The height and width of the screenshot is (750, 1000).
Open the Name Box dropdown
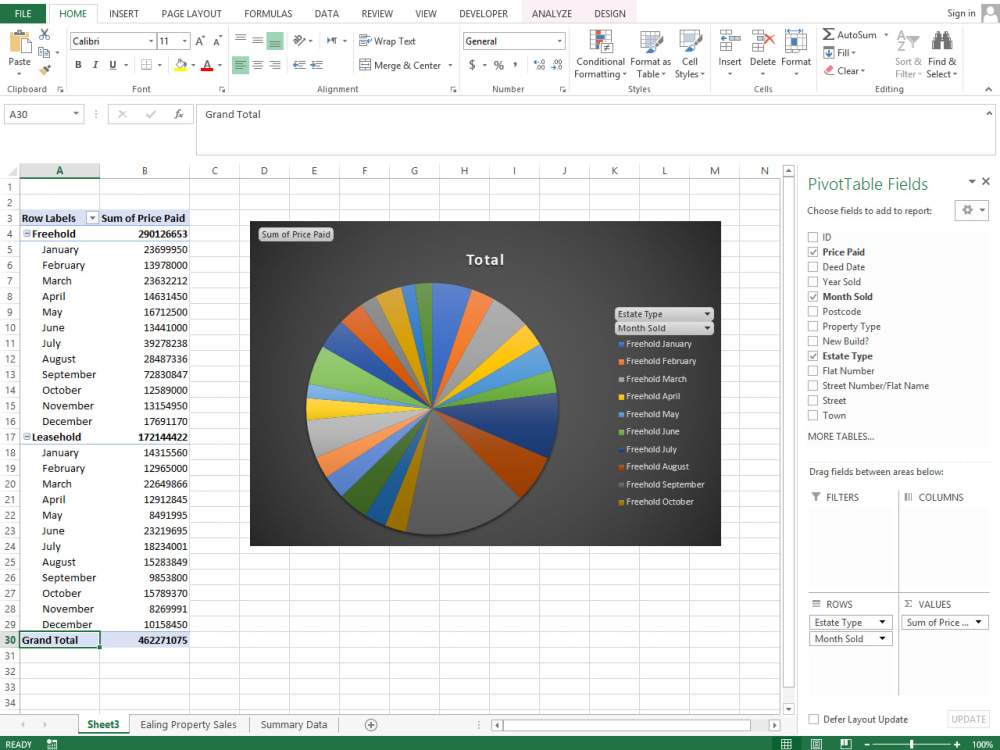tap(76, 114)
